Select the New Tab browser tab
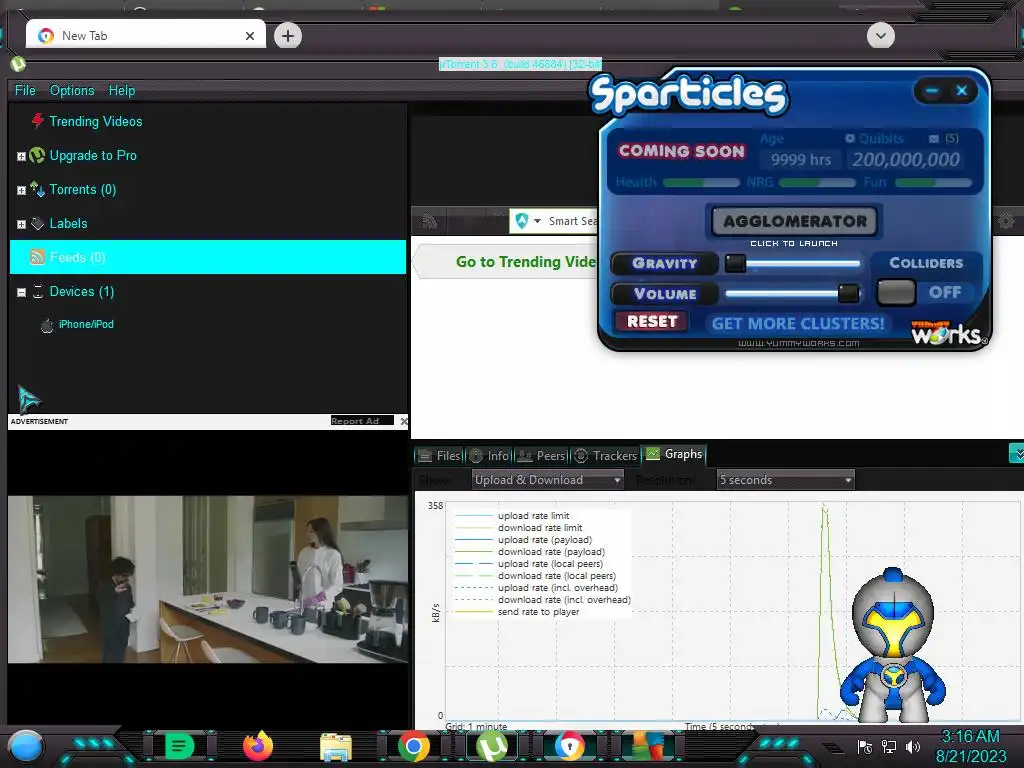Screen dimensions: 1024x768 [x=145, y=35]
